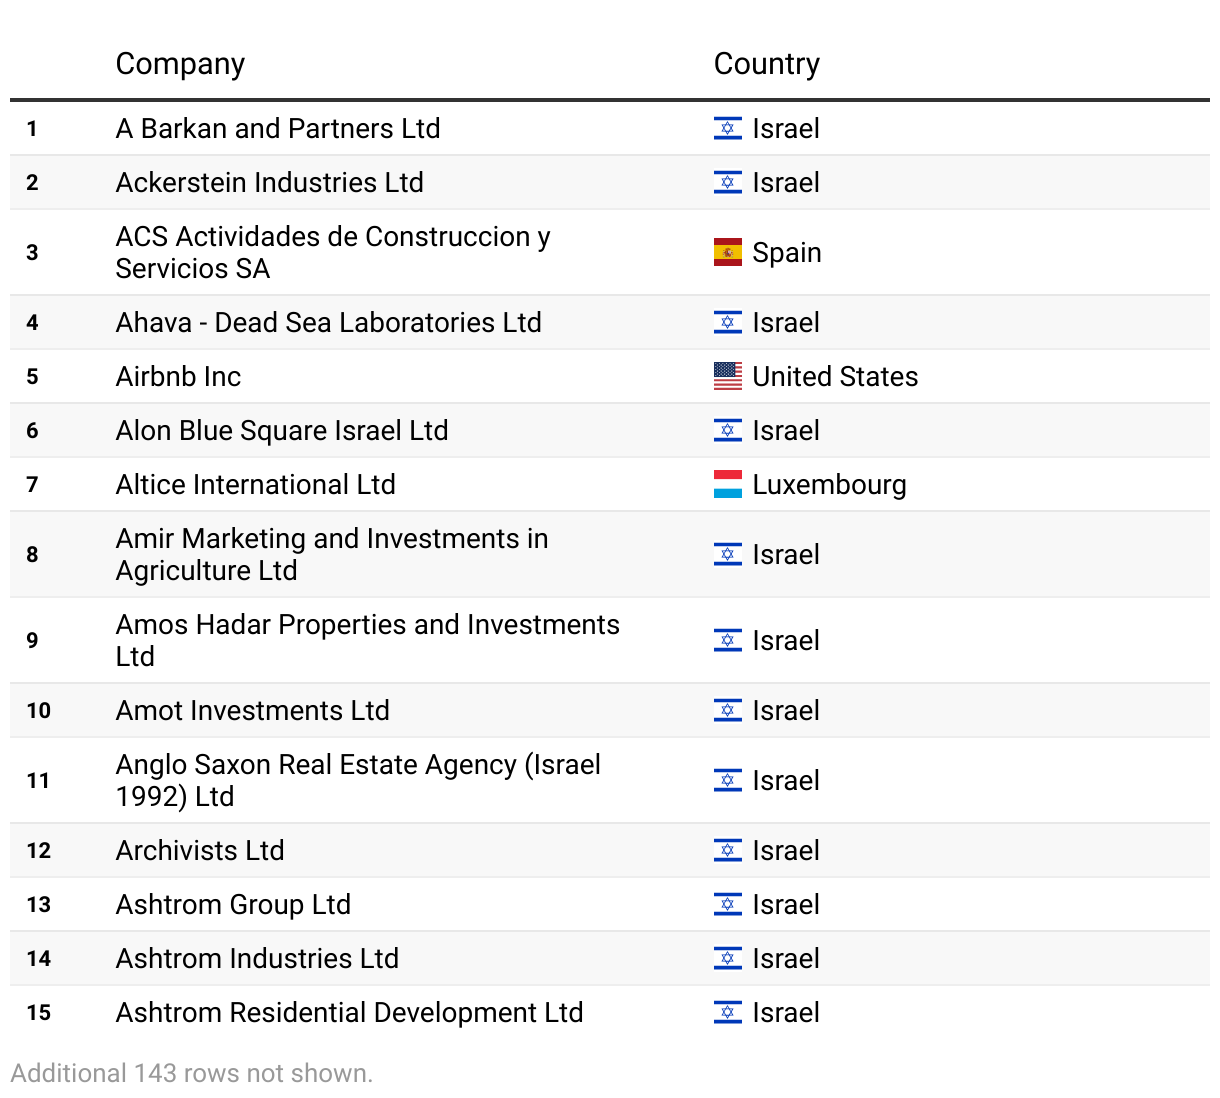1220x1098 pixels.
Task: Click the Israel flag in the Ashtrom Group row
Action: tap(727, 904)
